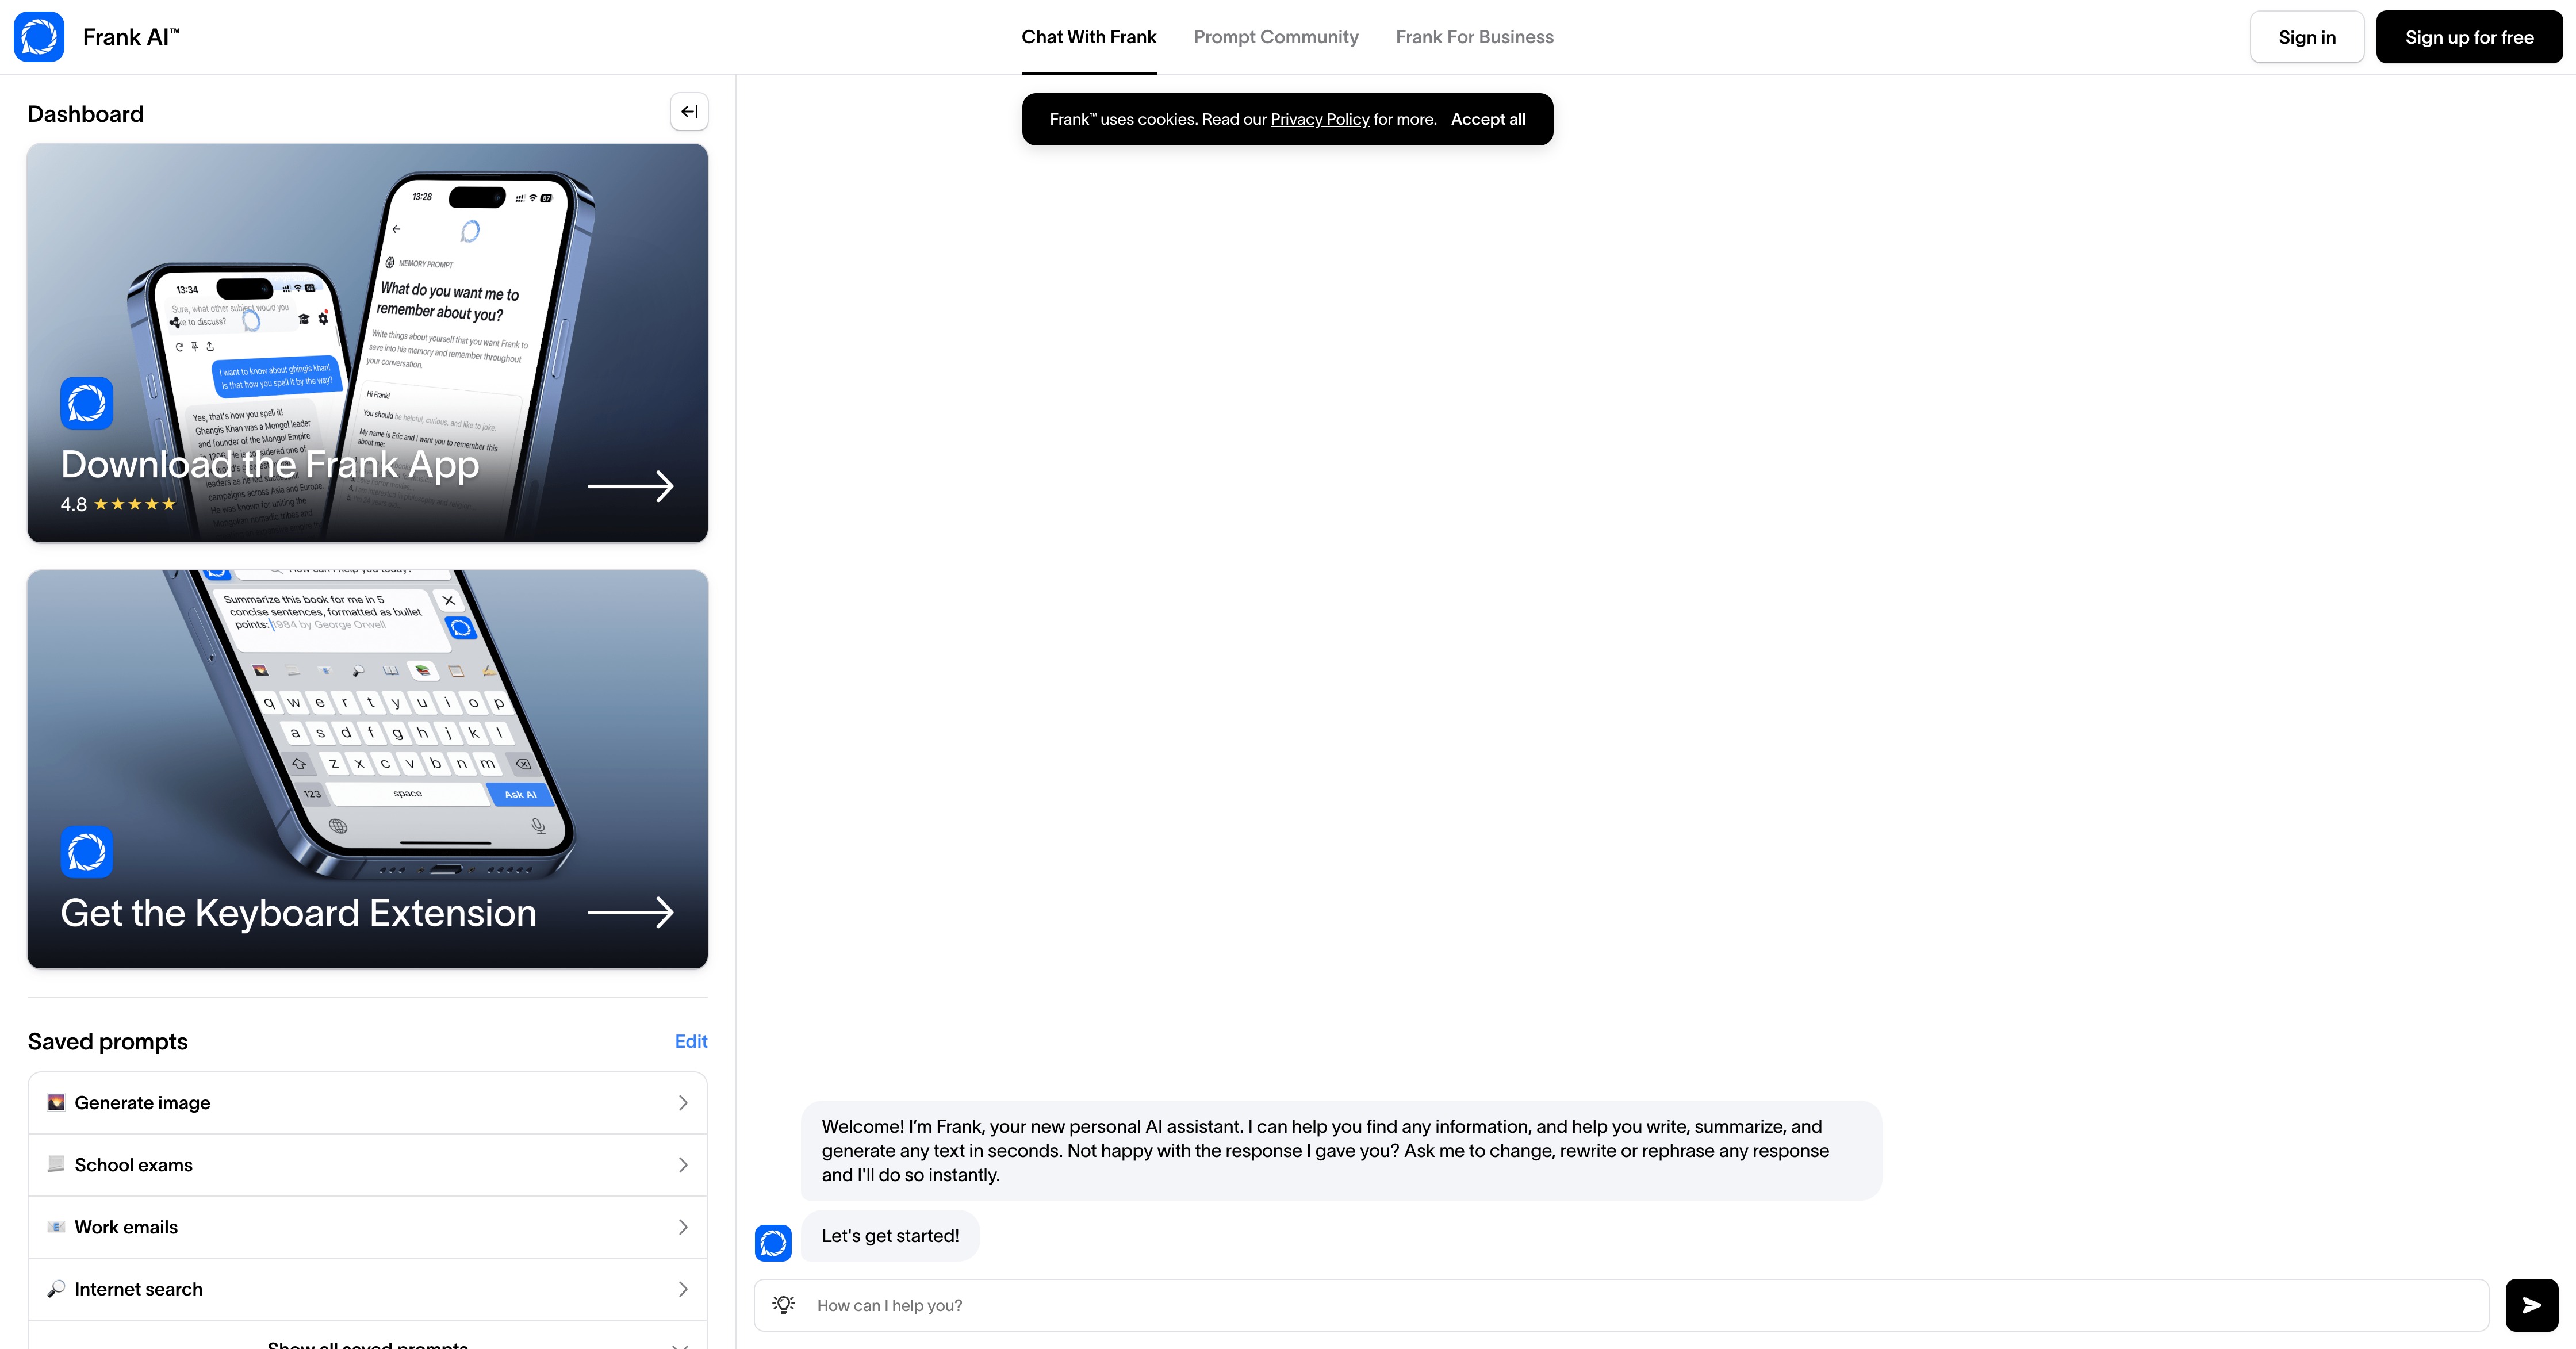Accept all cookies in the banner

click(1488, 119)
